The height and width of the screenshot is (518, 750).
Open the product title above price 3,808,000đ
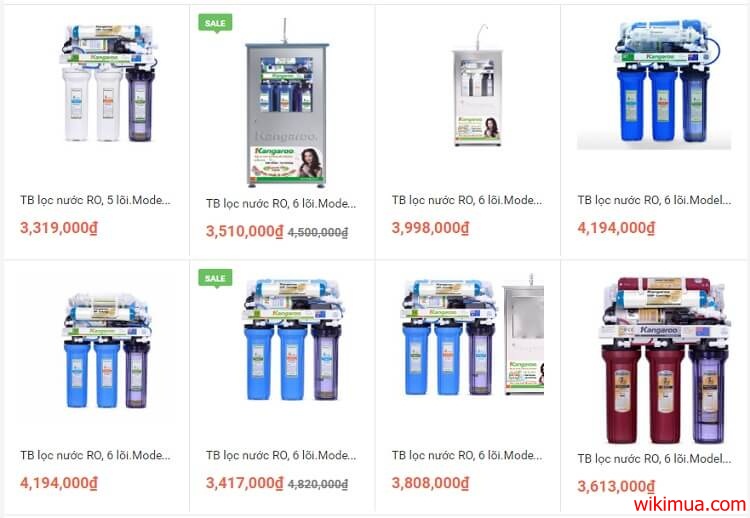tap(467, 455)
